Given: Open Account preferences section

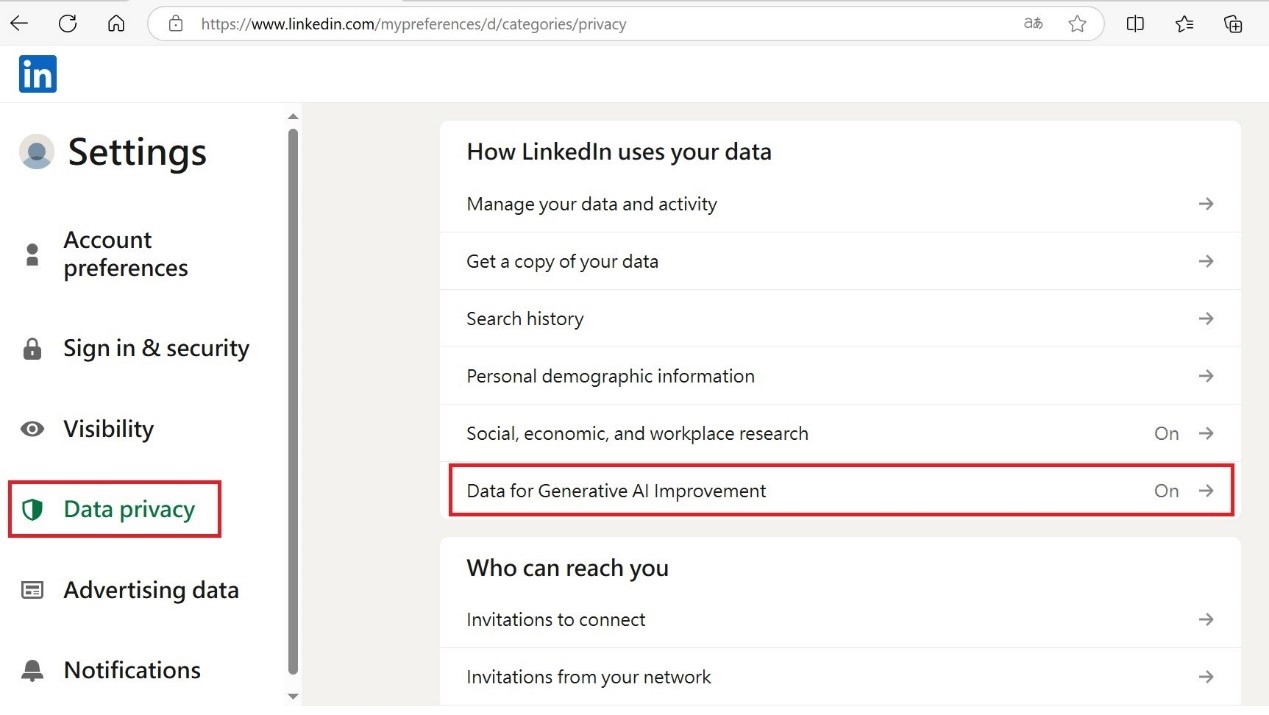Looking at the screenshot, I should click(x=125, y=254).
